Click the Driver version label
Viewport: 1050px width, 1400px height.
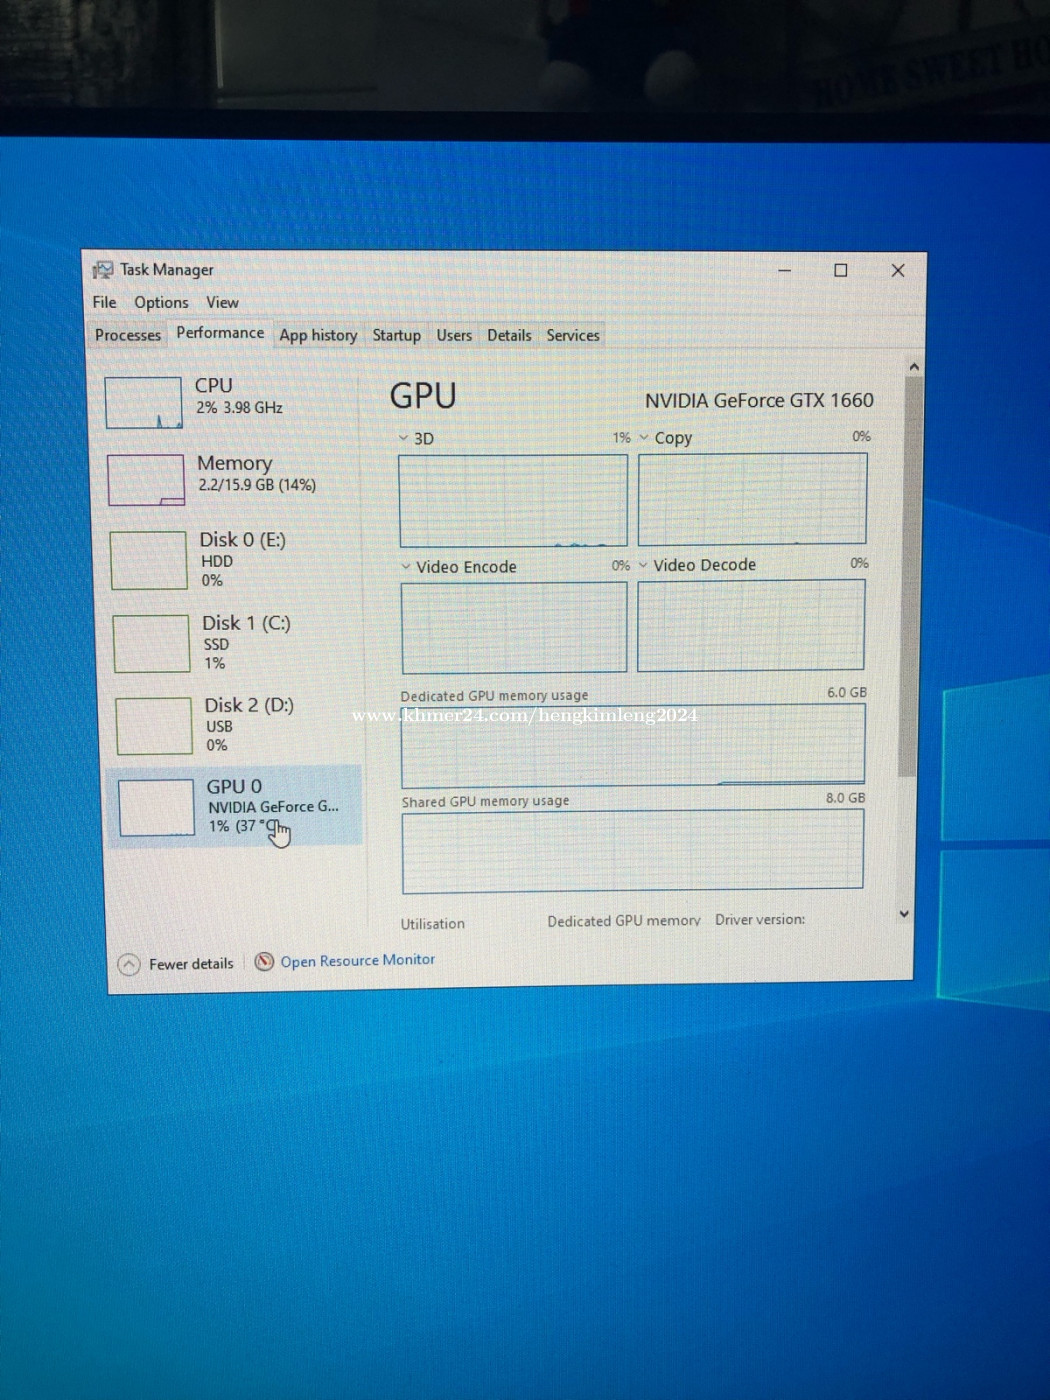(x=760, y=920)
